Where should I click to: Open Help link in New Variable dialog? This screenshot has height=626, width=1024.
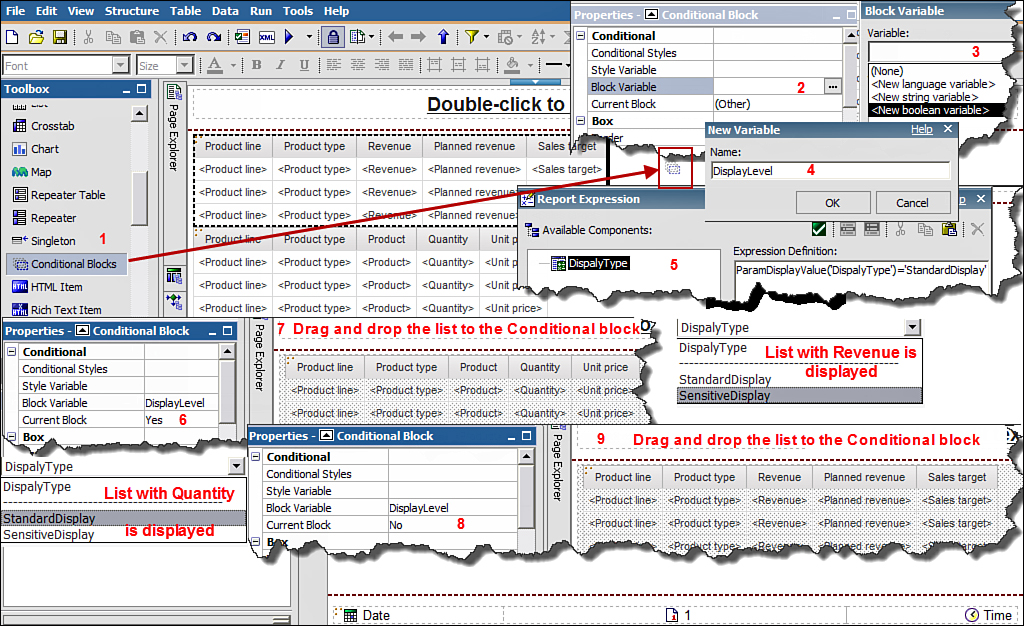point(921,129)
